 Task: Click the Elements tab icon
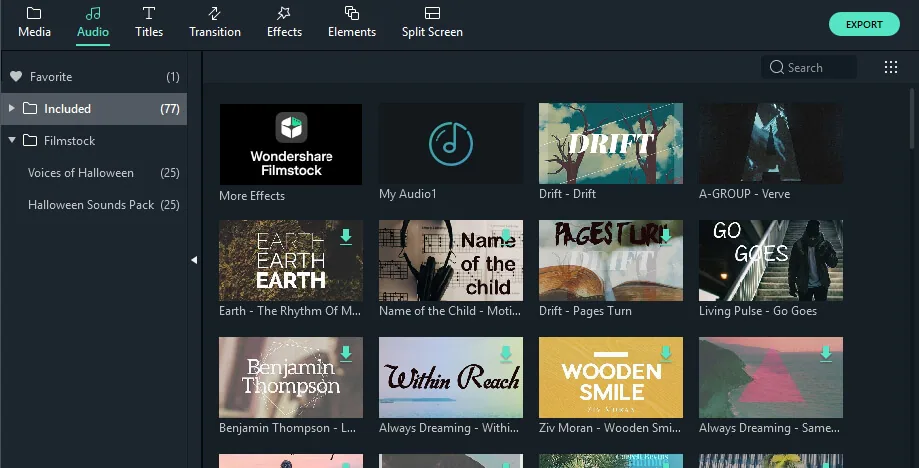pos(352,13)
